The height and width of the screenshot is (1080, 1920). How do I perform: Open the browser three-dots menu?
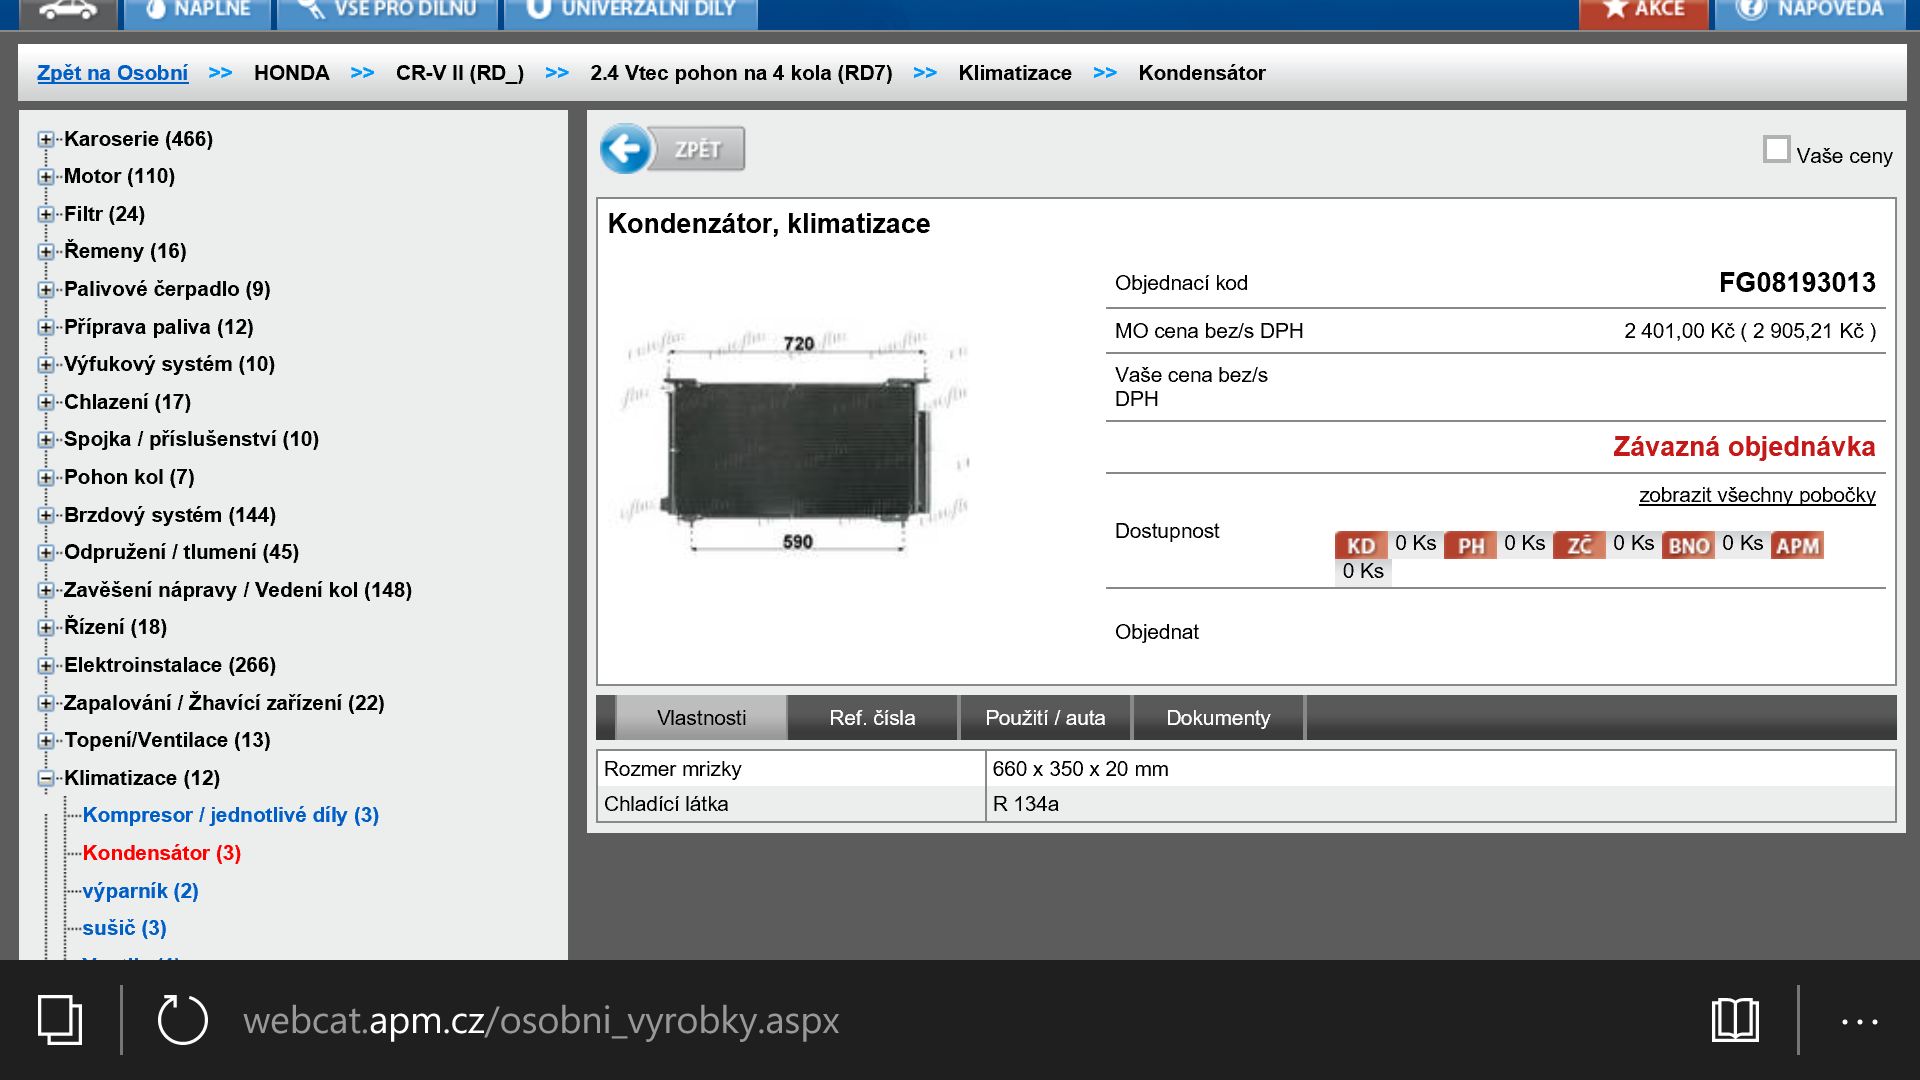coord(1859,1021)
